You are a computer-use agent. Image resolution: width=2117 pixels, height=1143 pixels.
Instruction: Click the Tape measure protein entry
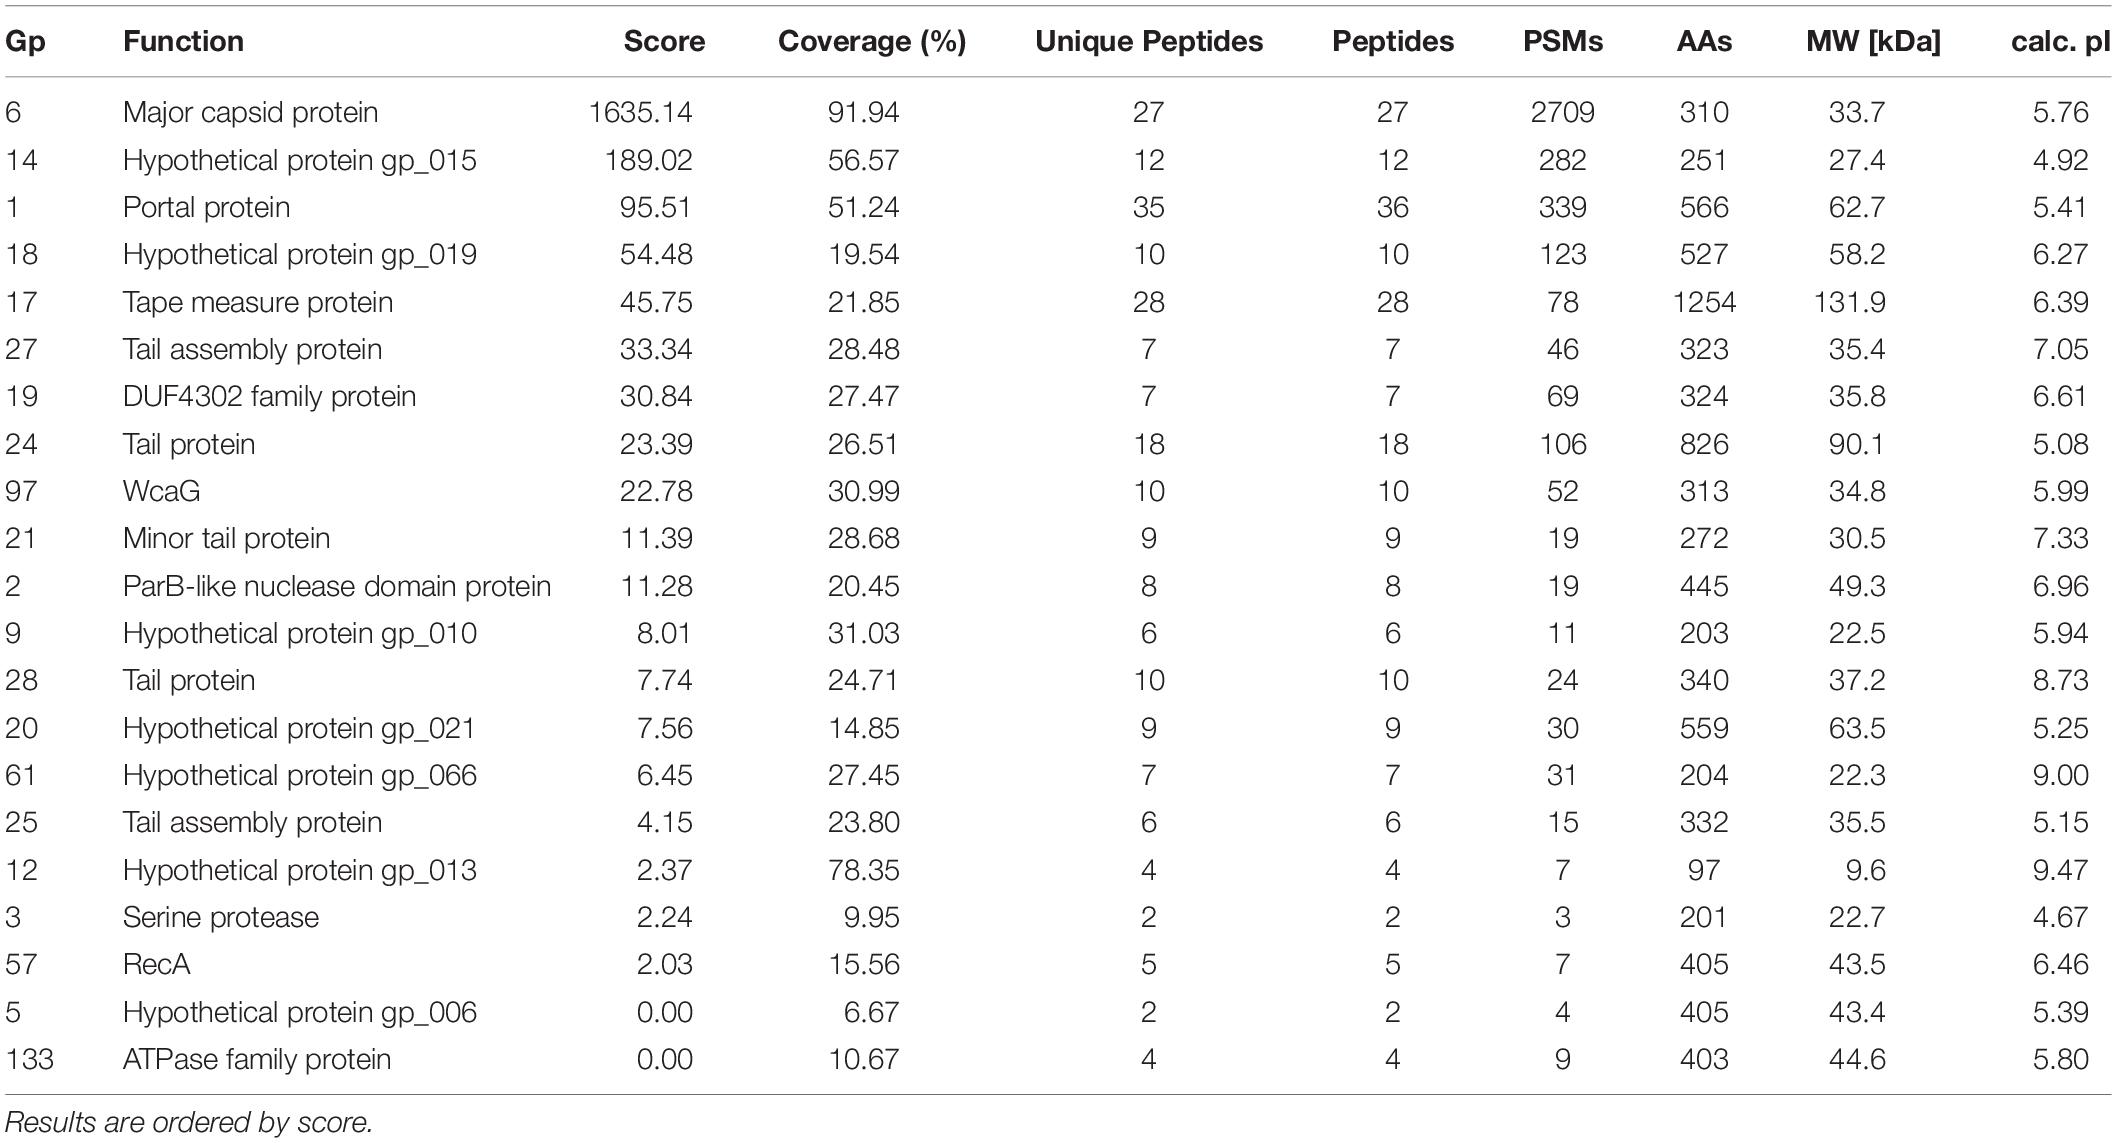(x=258, y=302)
